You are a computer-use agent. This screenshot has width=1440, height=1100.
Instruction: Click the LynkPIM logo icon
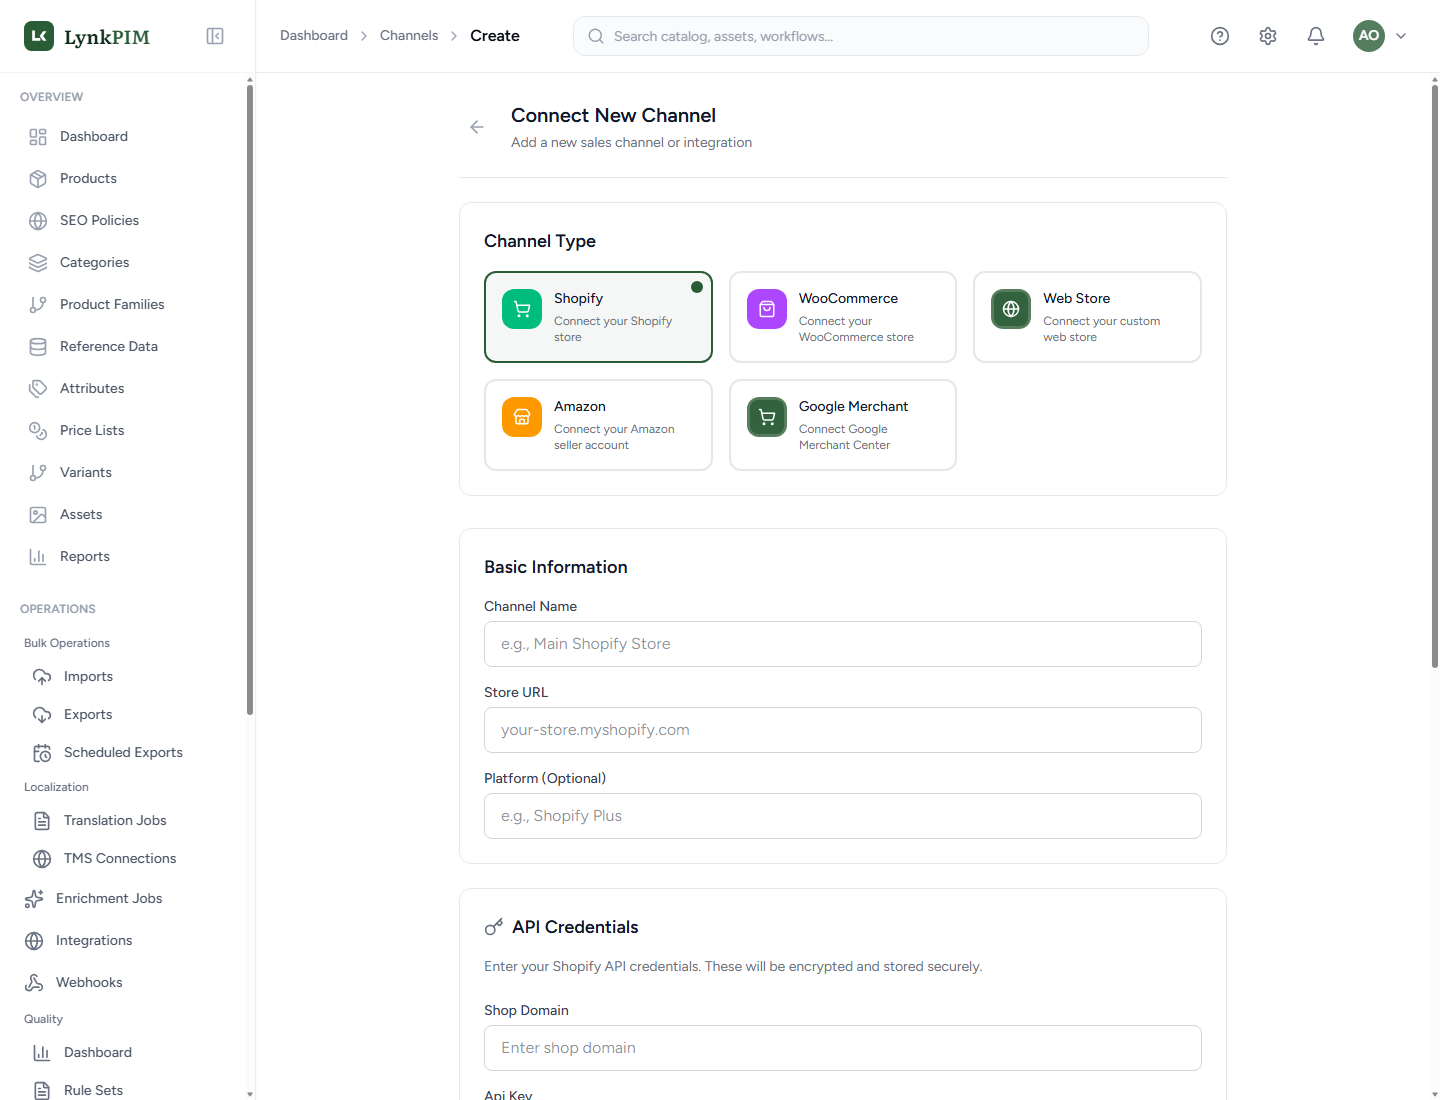[x=39, y=36]
